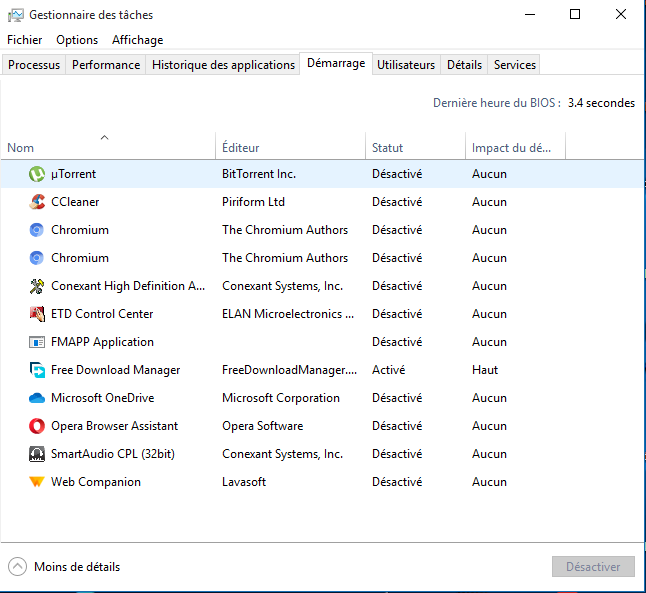The height and width of the screenshot is (593, 646).
Task: Maximize the Task Manager window
Action: tap(575, 14)
